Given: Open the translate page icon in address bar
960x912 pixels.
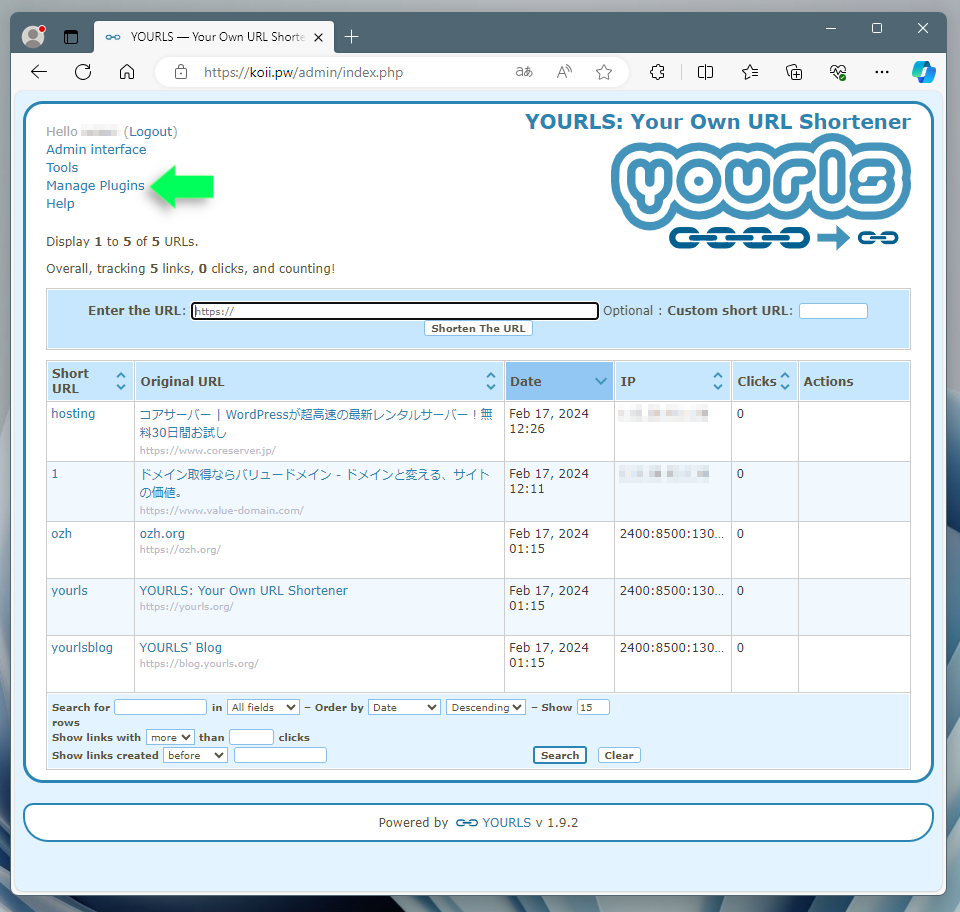Looking at the screenshot, I should click(523, 72).
